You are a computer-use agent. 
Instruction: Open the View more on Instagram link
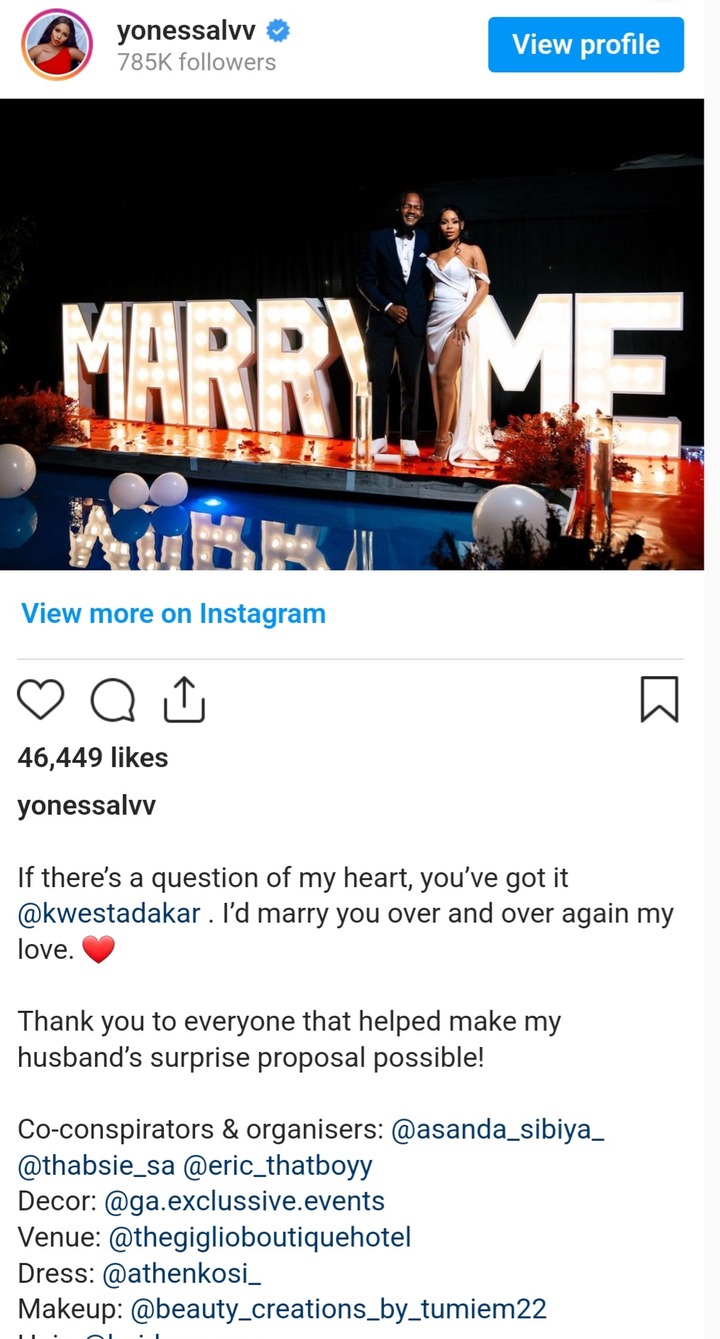click(x=173, y=613)
